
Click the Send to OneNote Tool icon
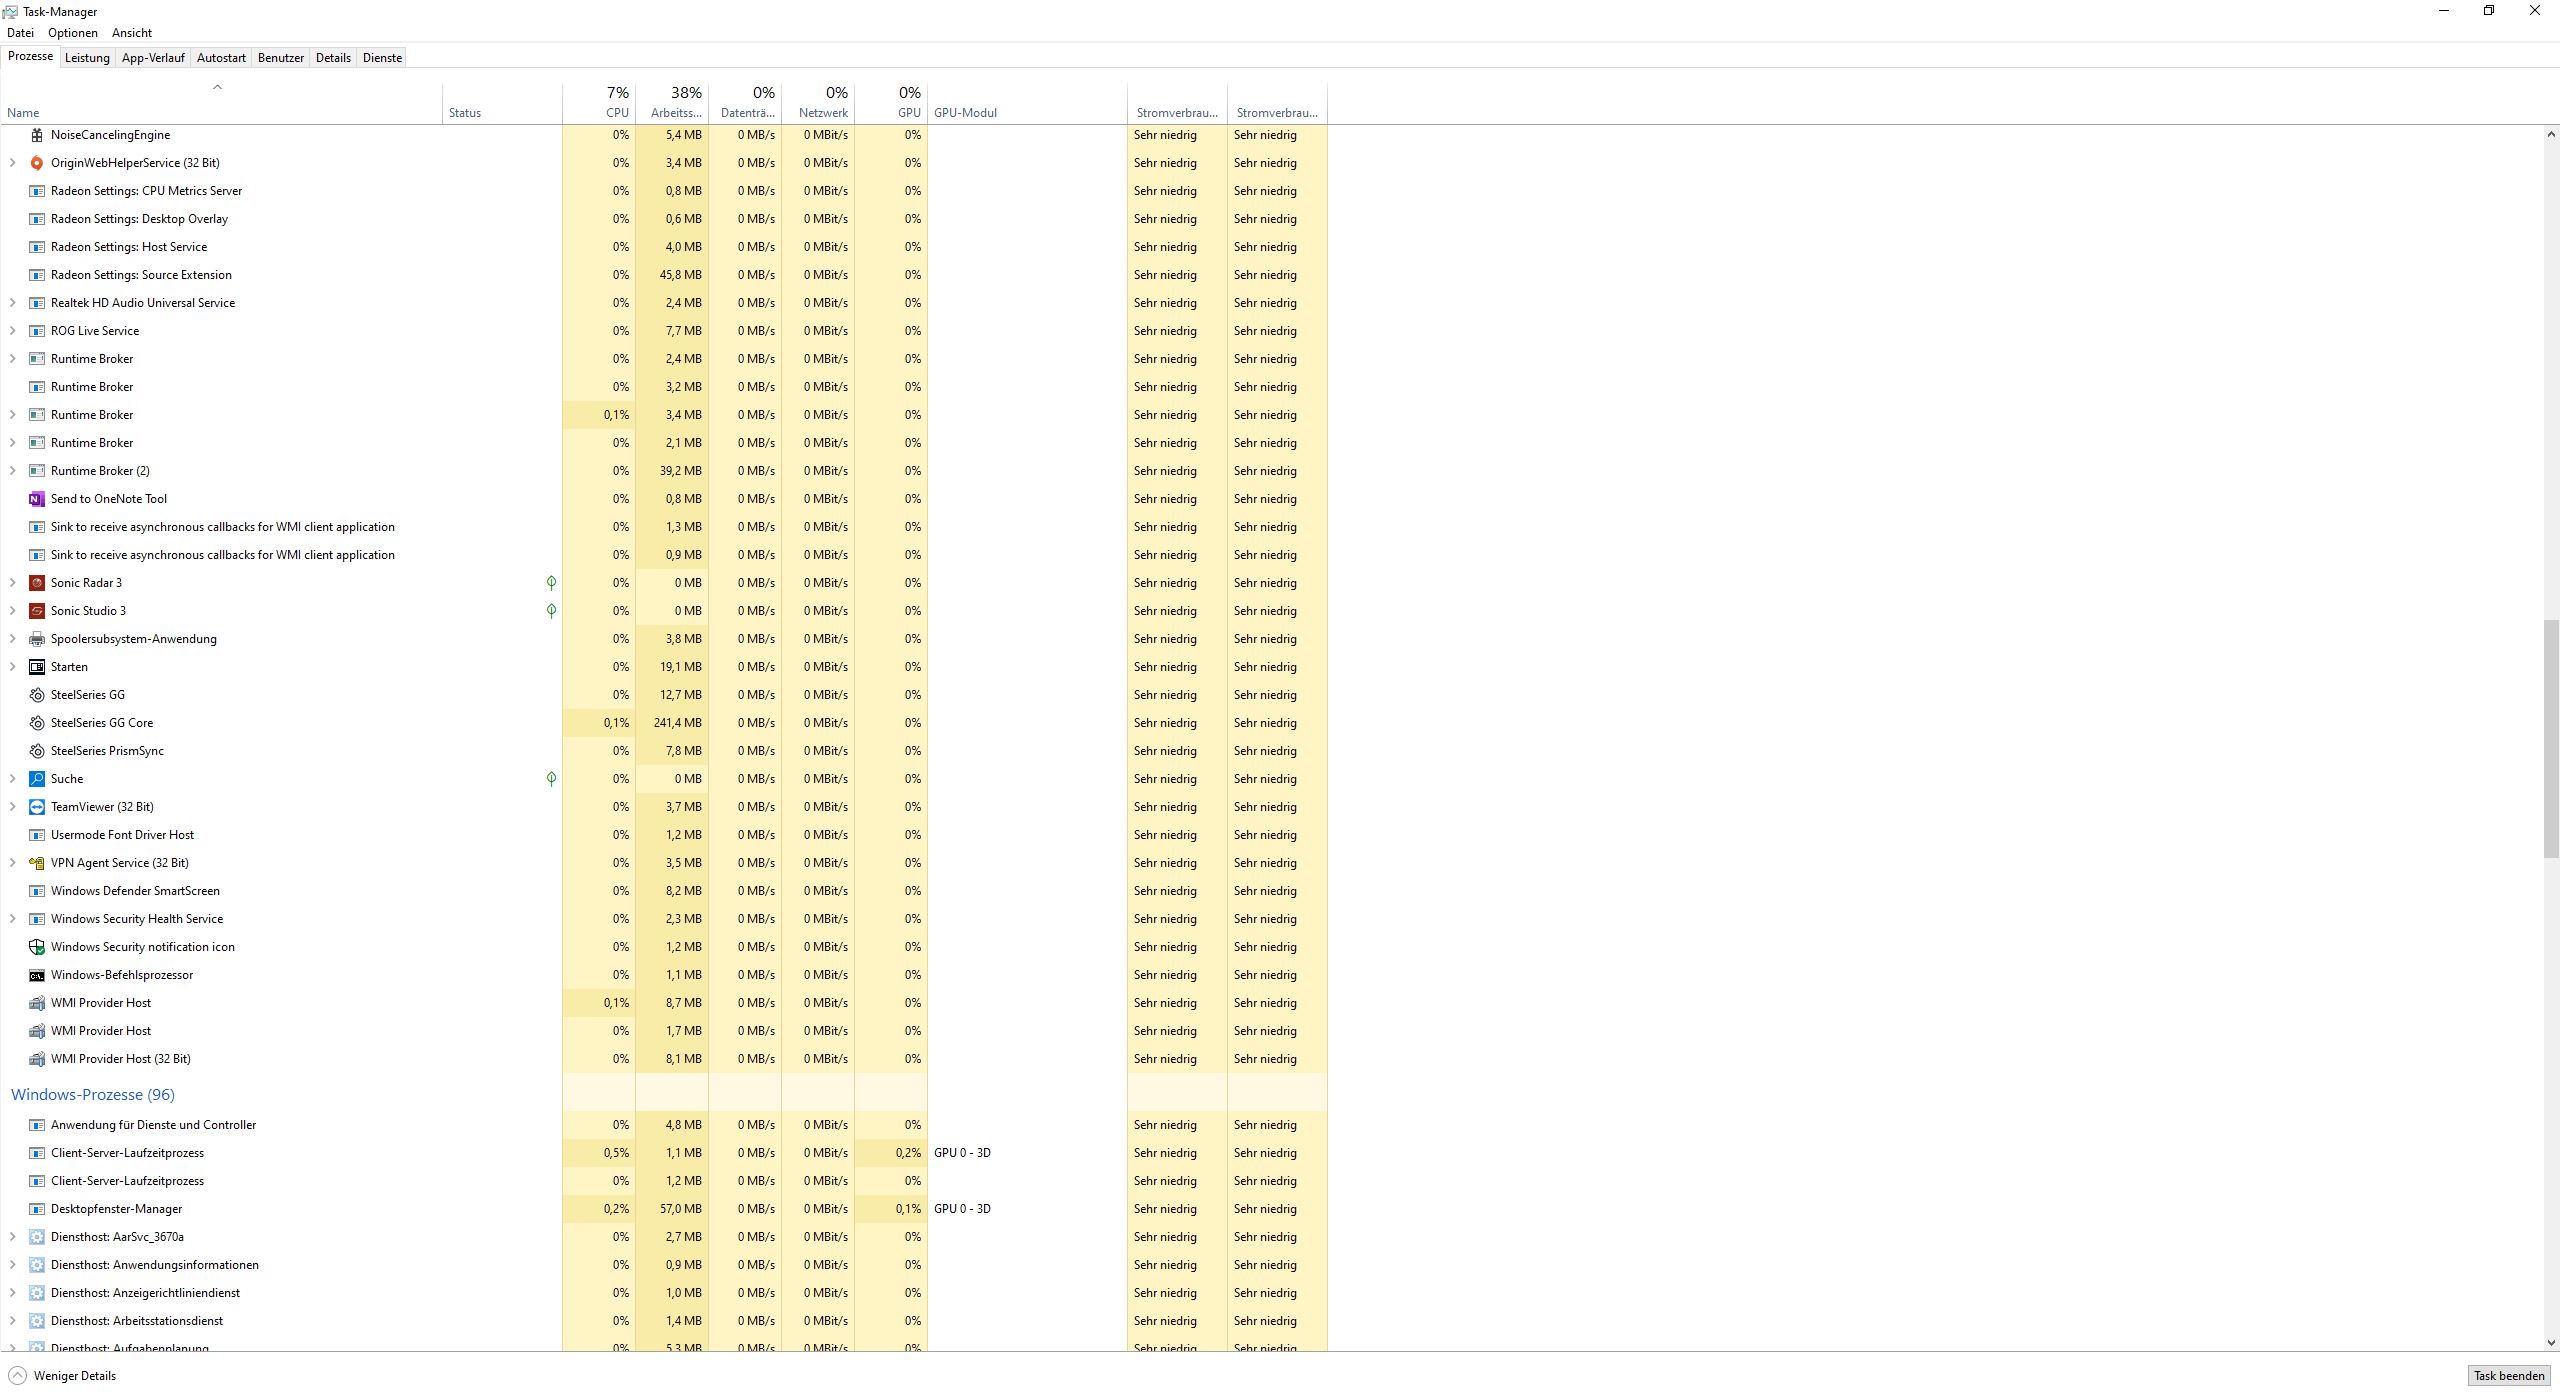point(37,499)
